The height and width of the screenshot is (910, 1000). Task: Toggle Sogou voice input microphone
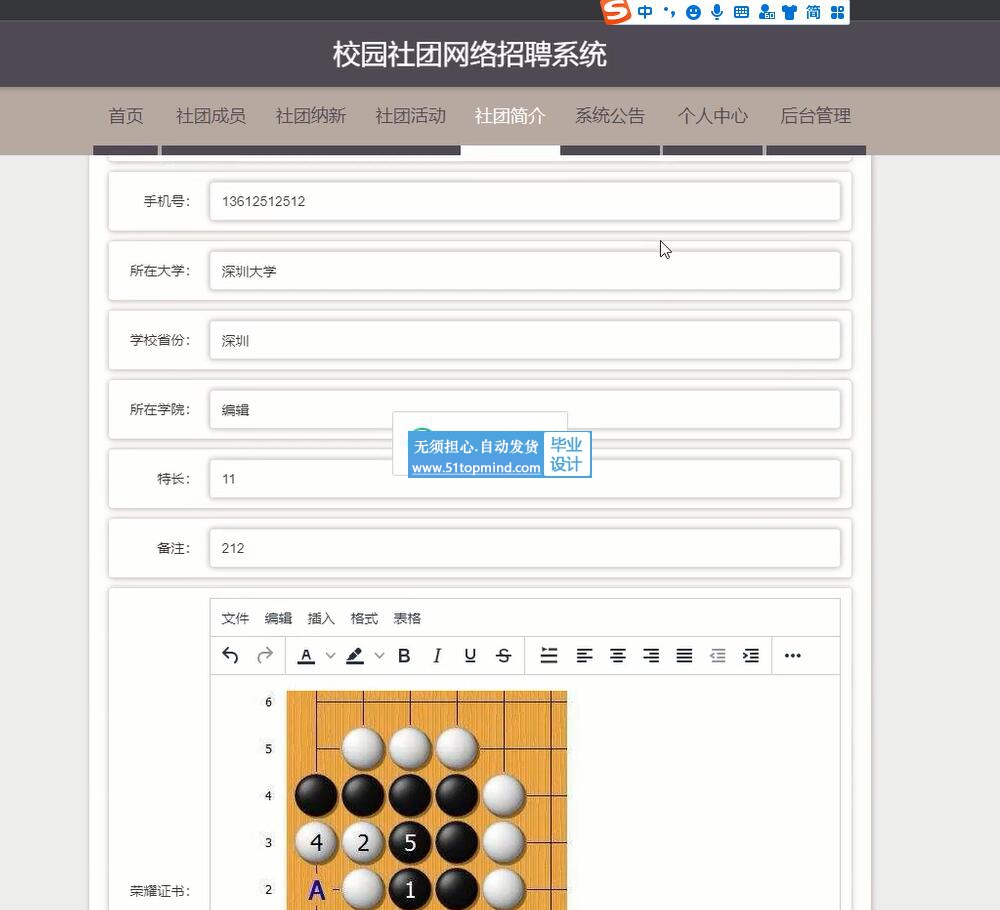[717, 12]
